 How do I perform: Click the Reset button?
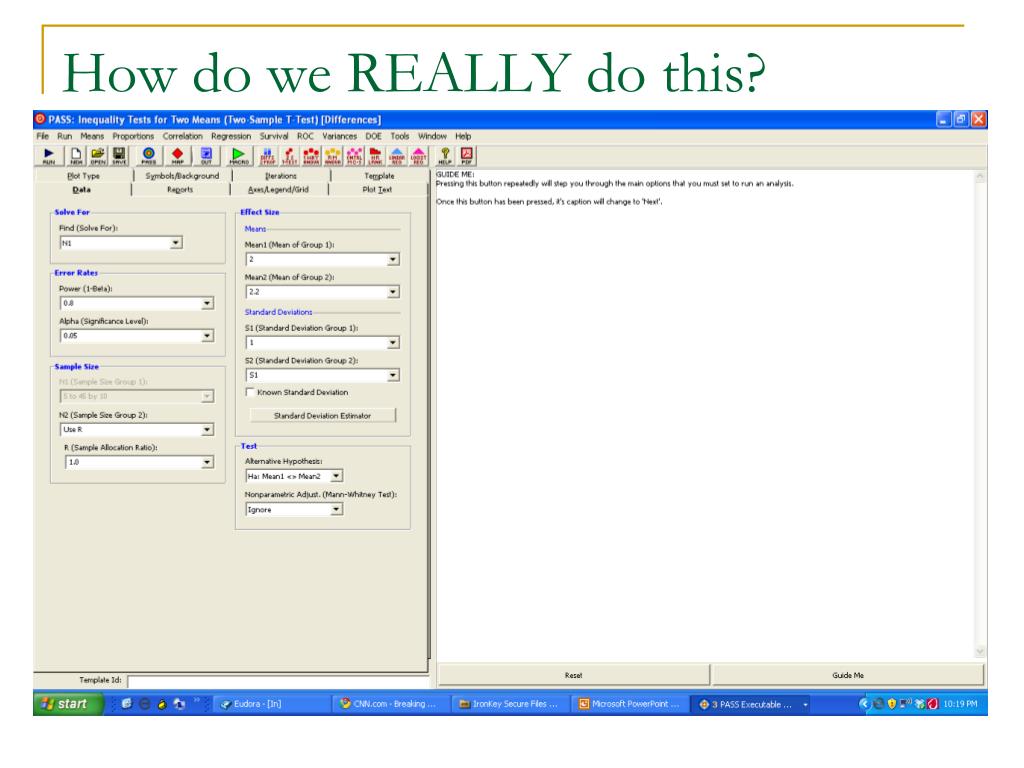[x=573, y=675]
